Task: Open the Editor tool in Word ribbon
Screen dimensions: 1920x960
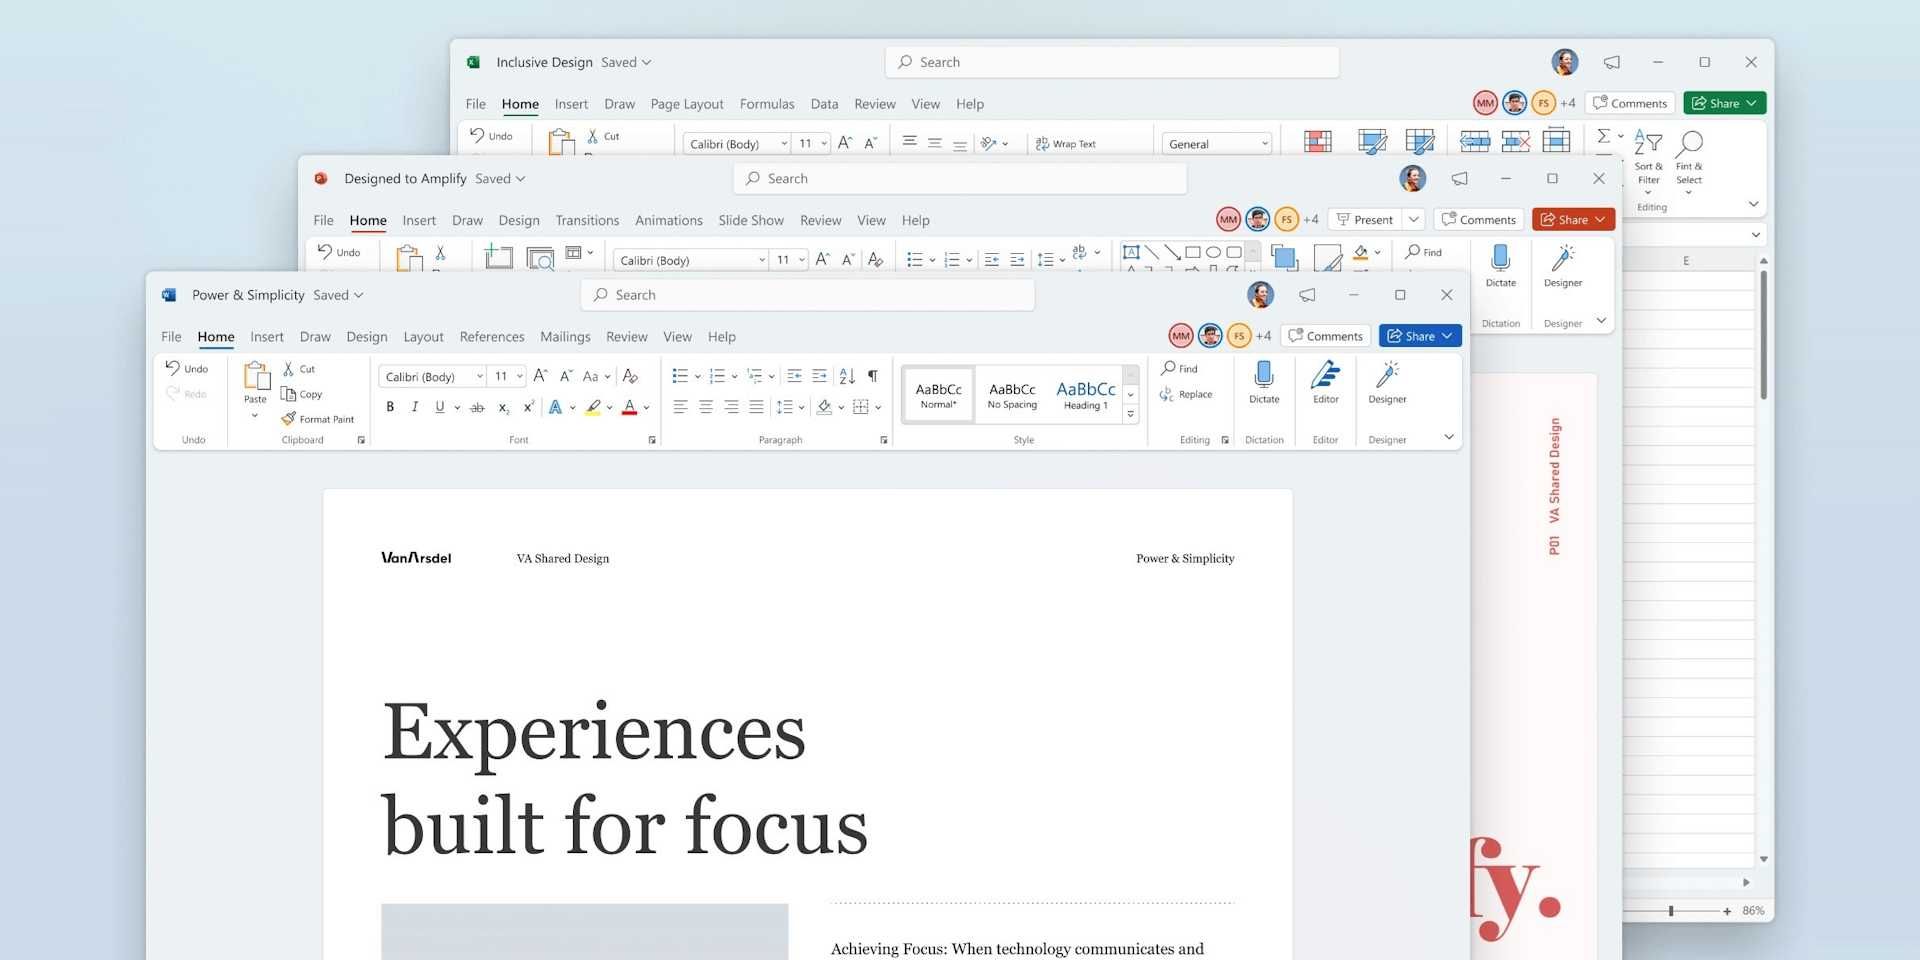Action: click(x=1326, y=375)
